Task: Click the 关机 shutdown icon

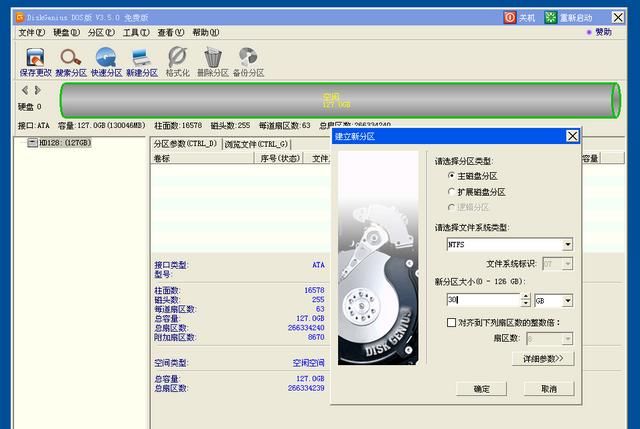Action: coord(510,17)
